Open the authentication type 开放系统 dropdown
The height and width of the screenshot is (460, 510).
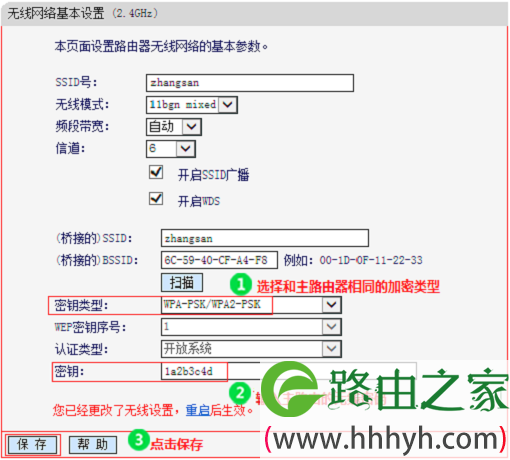[x=251, y=349]
